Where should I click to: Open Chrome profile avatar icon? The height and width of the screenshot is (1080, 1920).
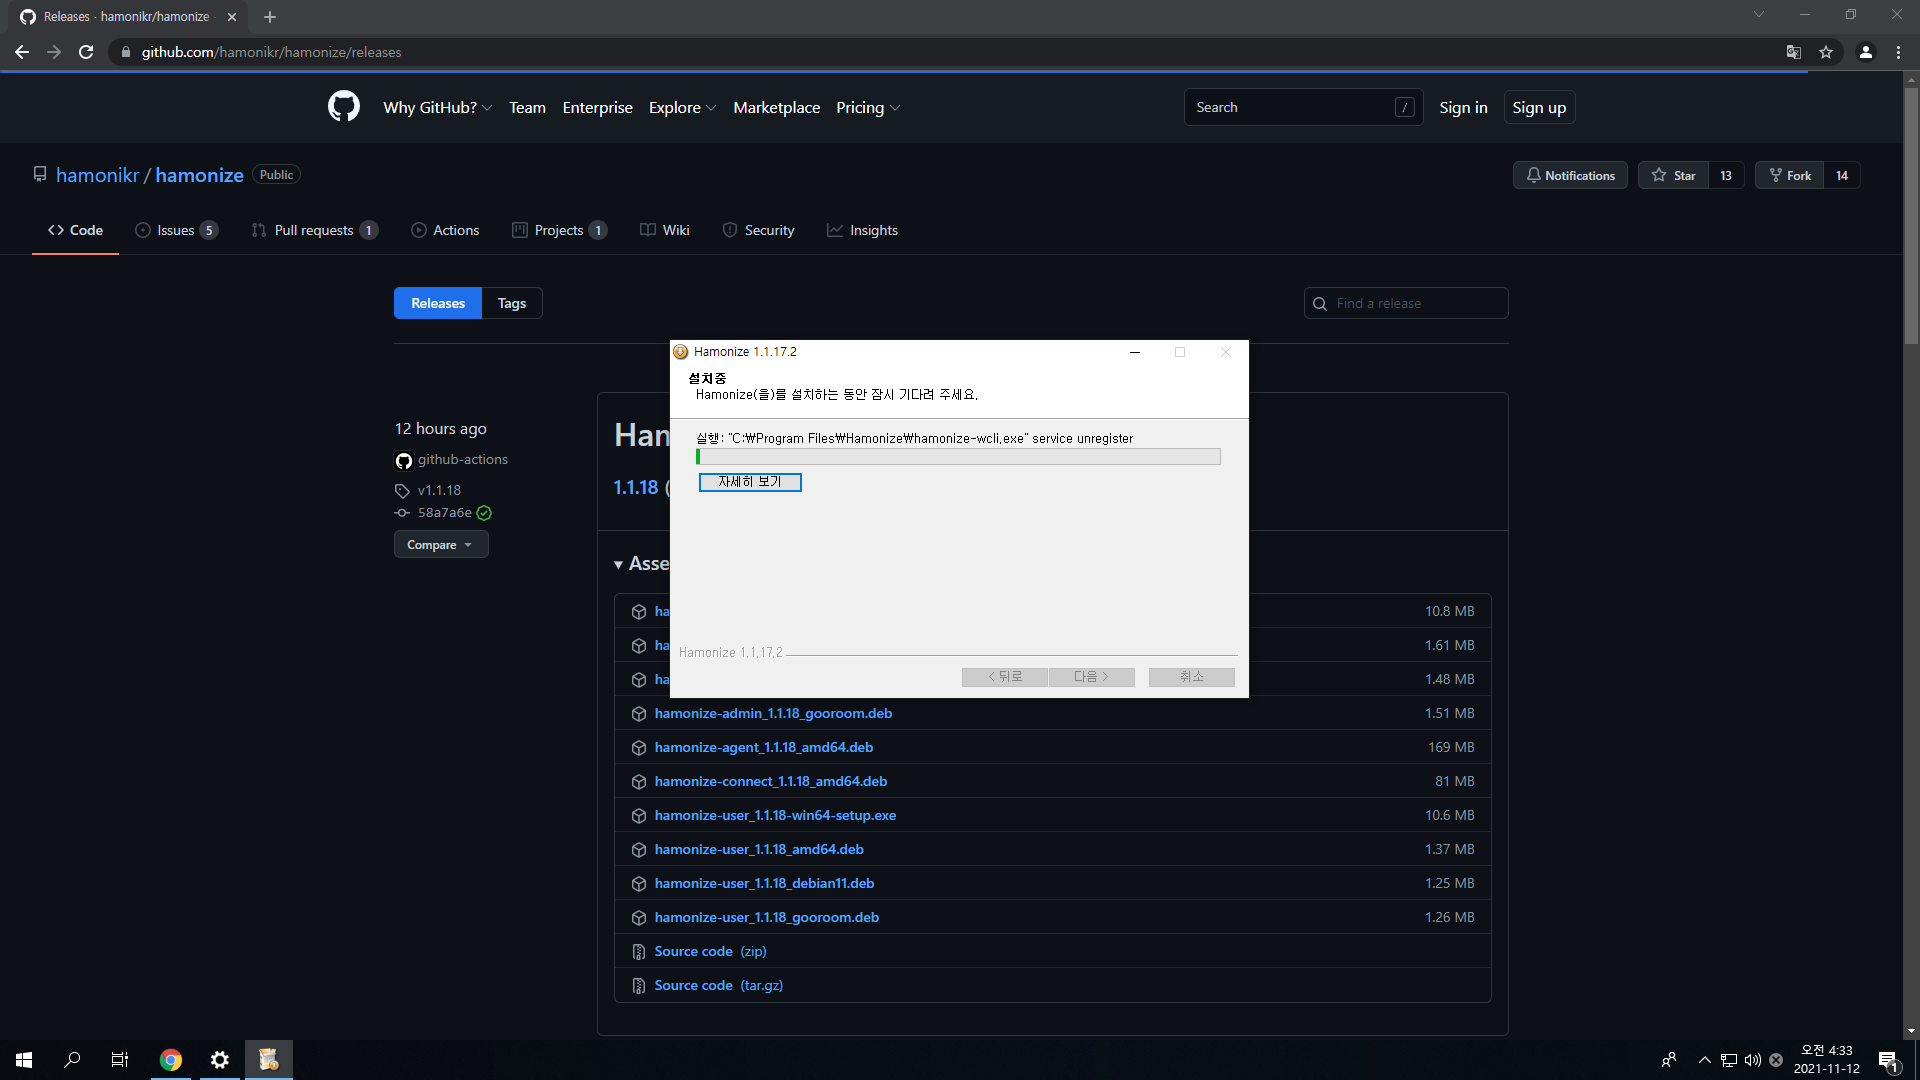pos(1866,52)
